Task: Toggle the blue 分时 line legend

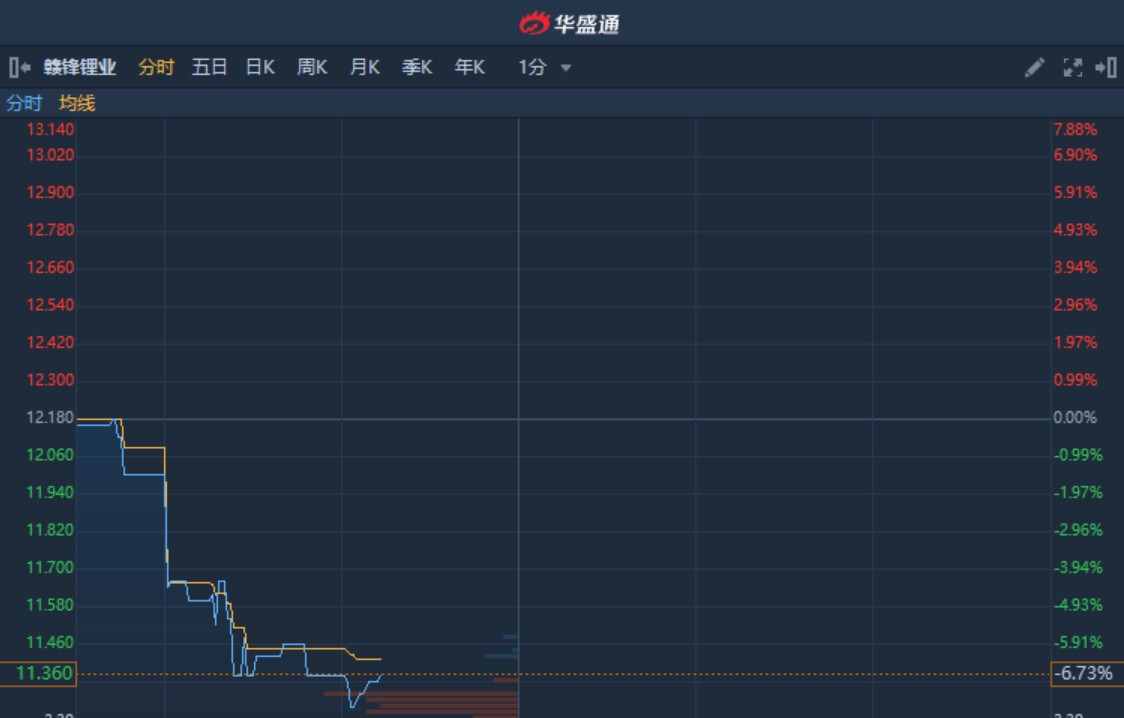Action: [24, 103]
